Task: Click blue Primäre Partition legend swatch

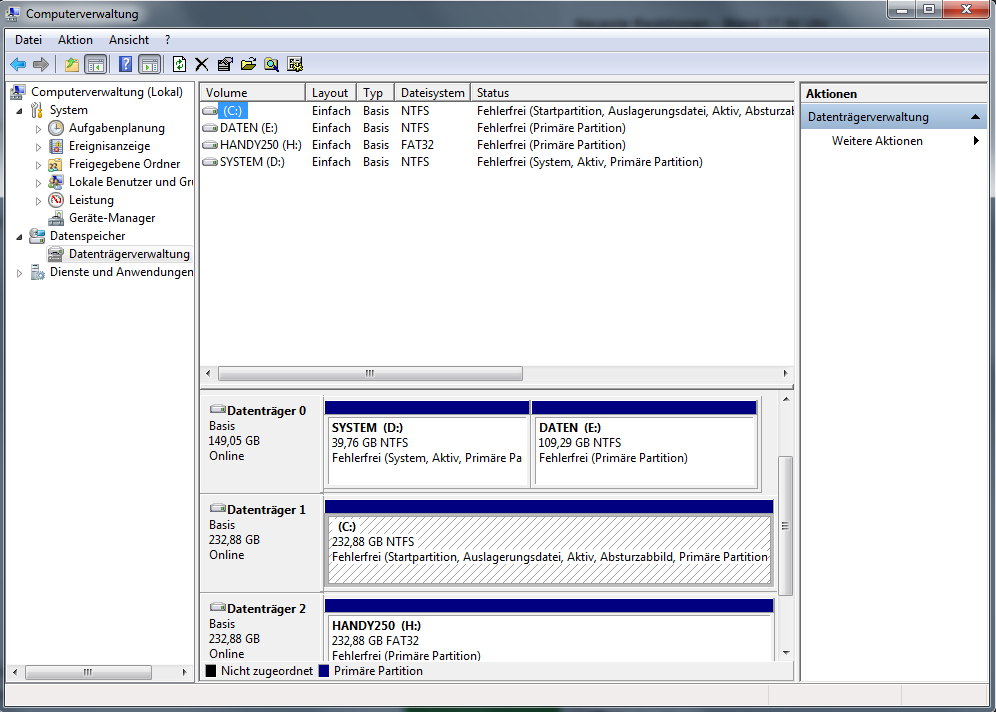Action: (324, 671)
